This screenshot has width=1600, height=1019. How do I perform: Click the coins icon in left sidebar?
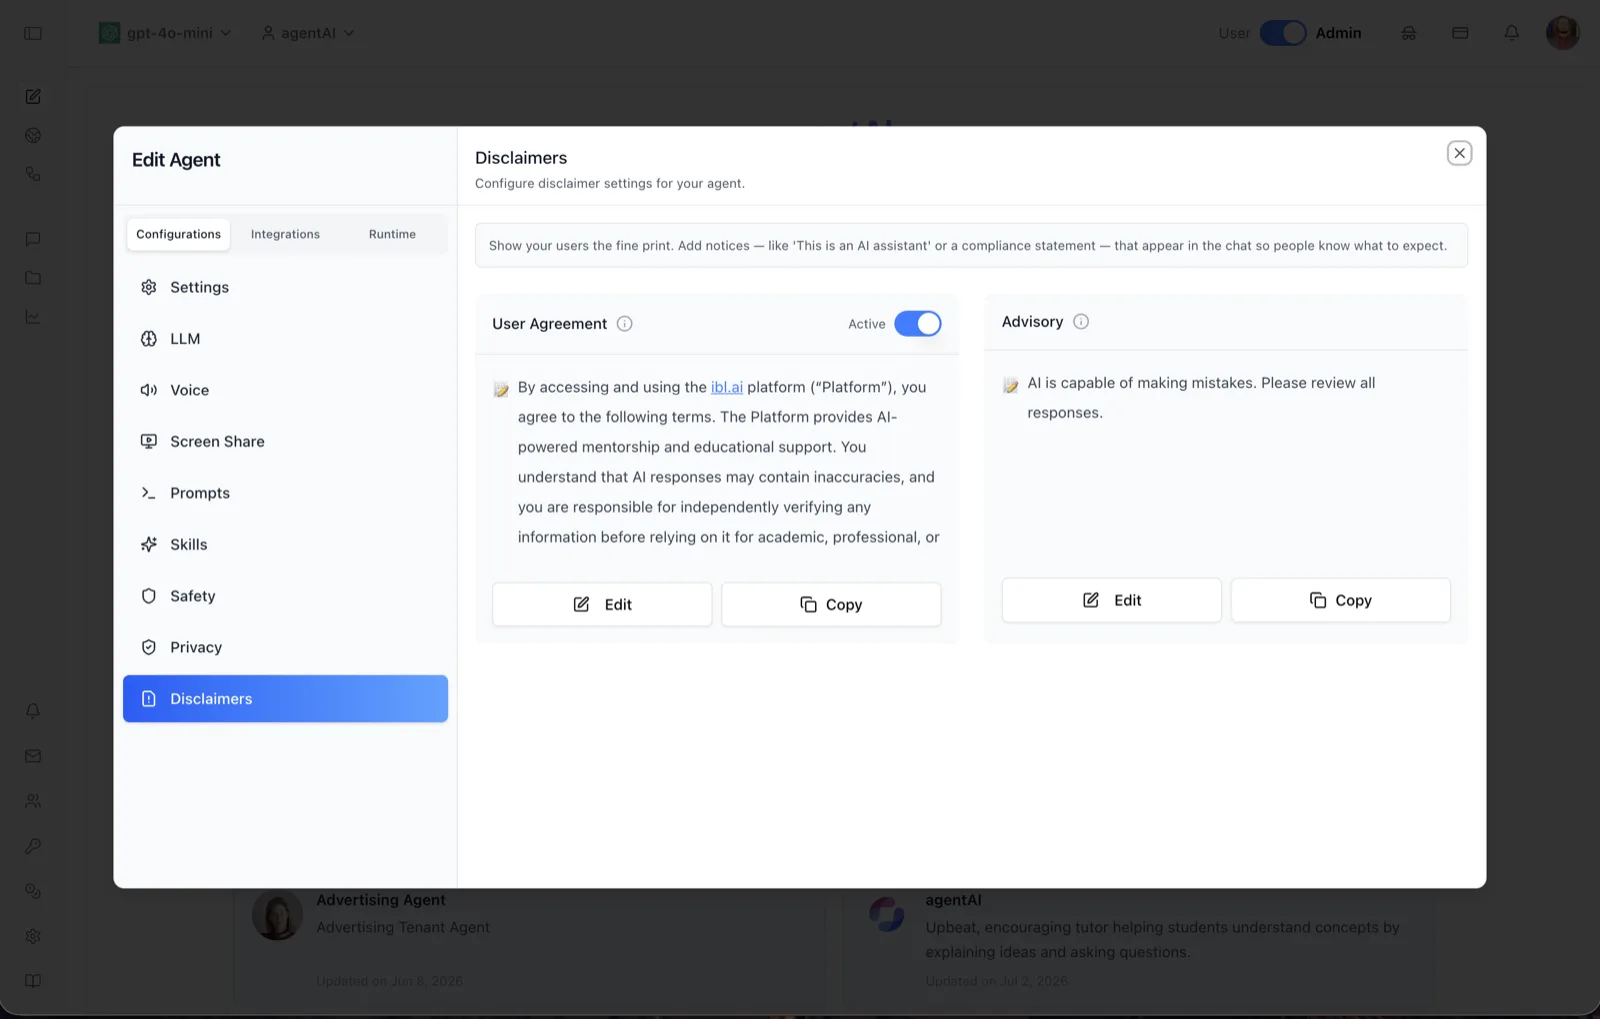coord(33,891)
